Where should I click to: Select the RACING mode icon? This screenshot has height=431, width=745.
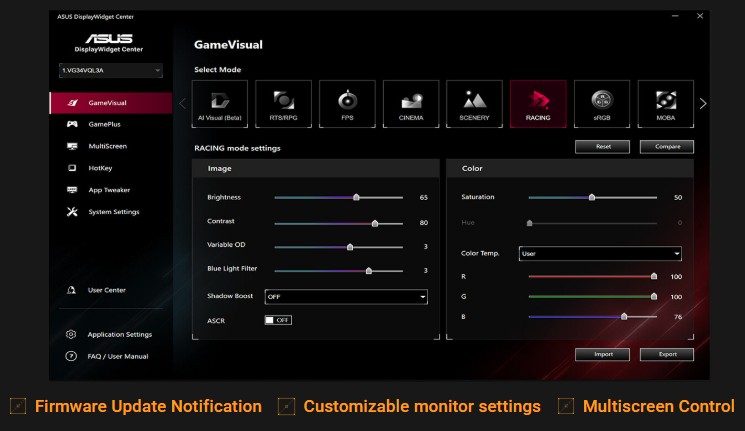(x=538, y=103)
